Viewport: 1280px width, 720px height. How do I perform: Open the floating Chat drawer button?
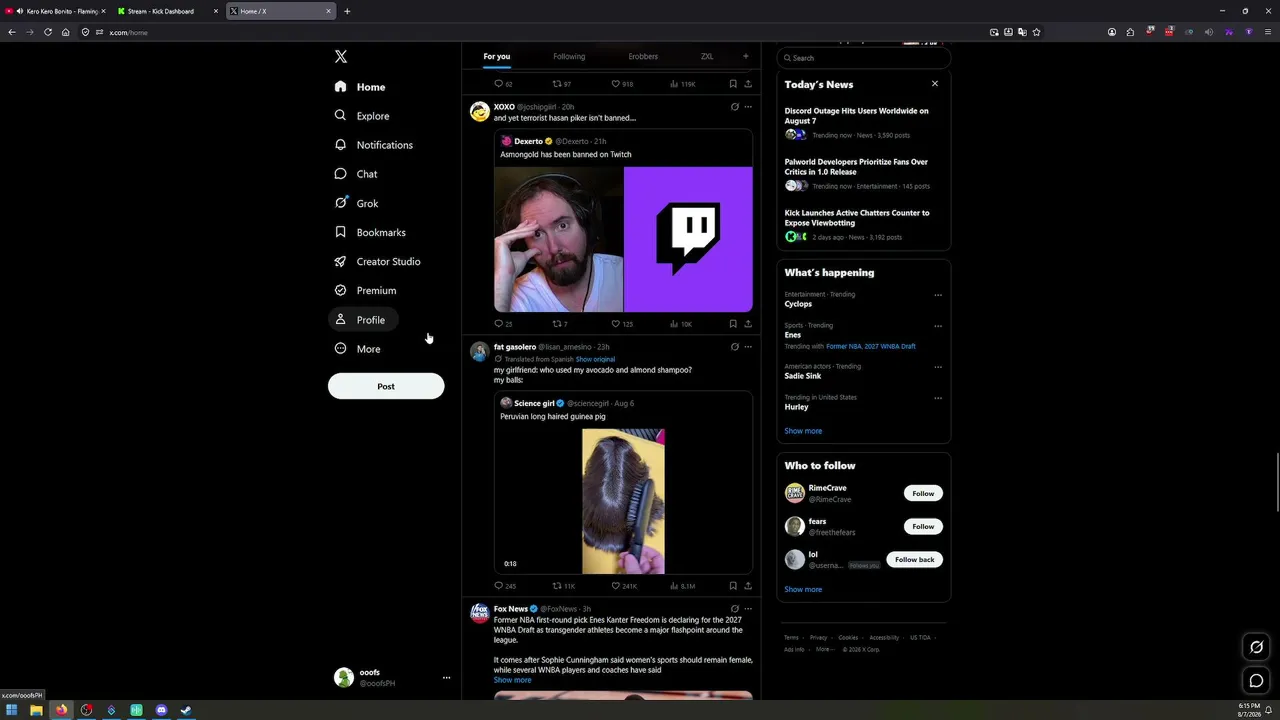1257,681
